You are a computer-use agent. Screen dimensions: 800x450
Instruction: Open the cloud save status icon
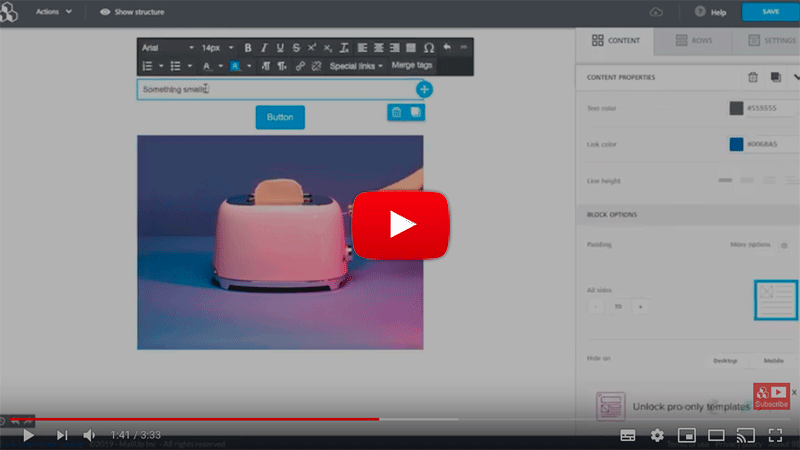pyautogui.click(x=656, y=12)
